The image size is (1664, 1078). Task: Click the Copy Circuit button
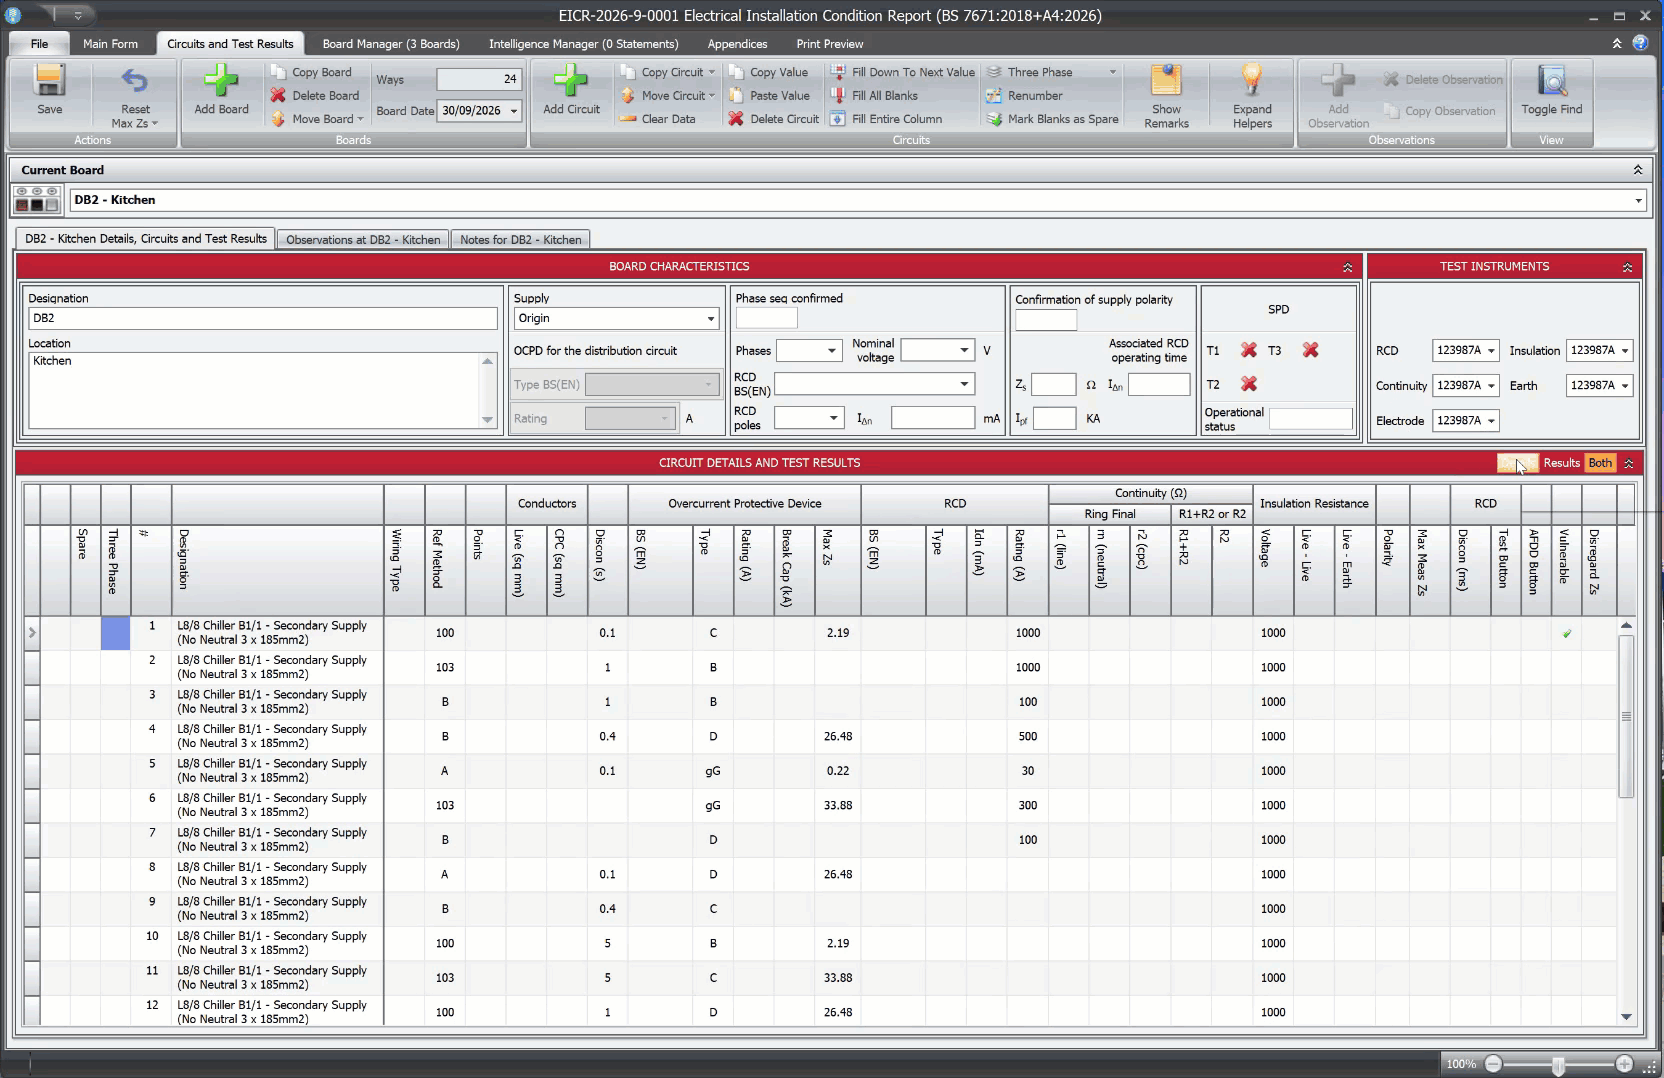click(667, 72)
